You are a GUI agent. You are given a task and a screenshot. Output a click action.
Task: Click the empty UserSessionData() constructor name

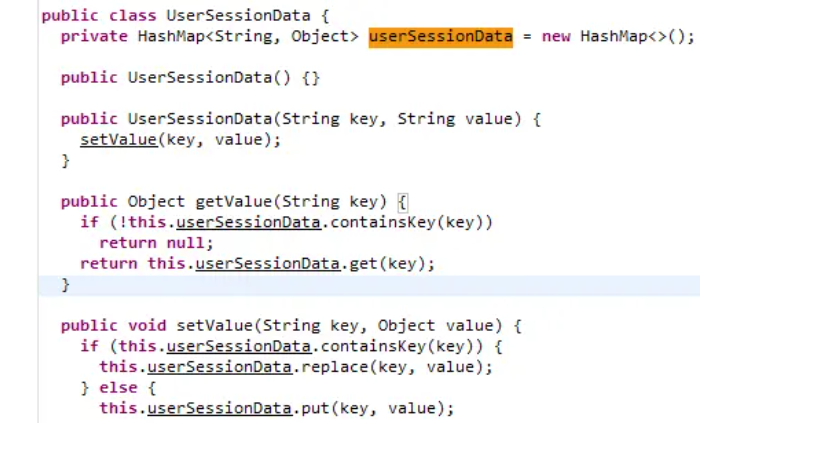(200, 78)
